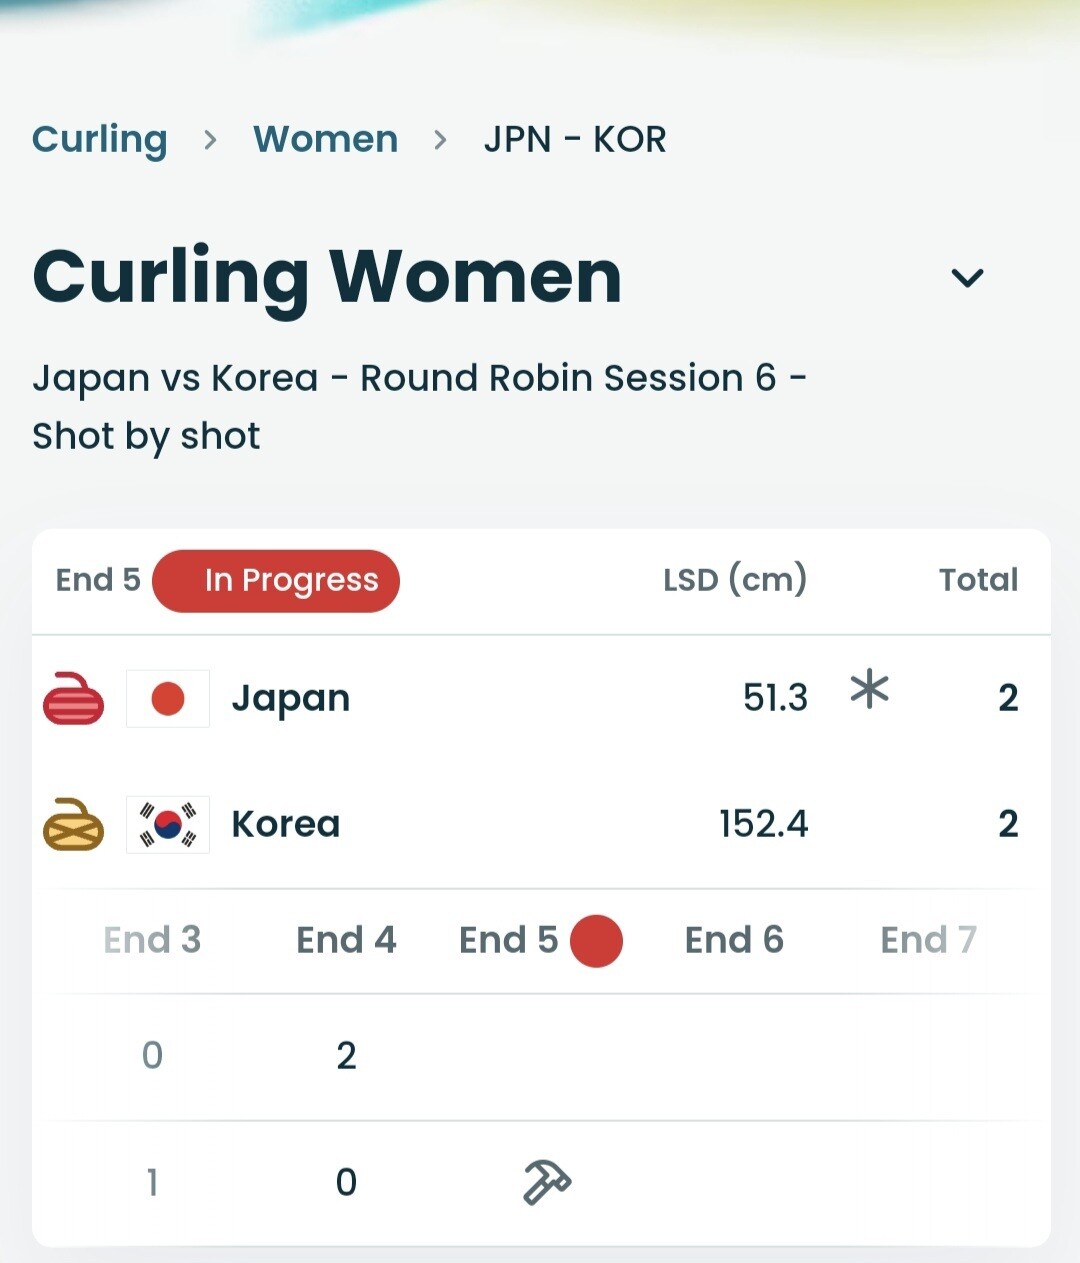Select the End 3 tab
The width and height of the screenshot is (1080, 1263).
(x=152, y=940)
